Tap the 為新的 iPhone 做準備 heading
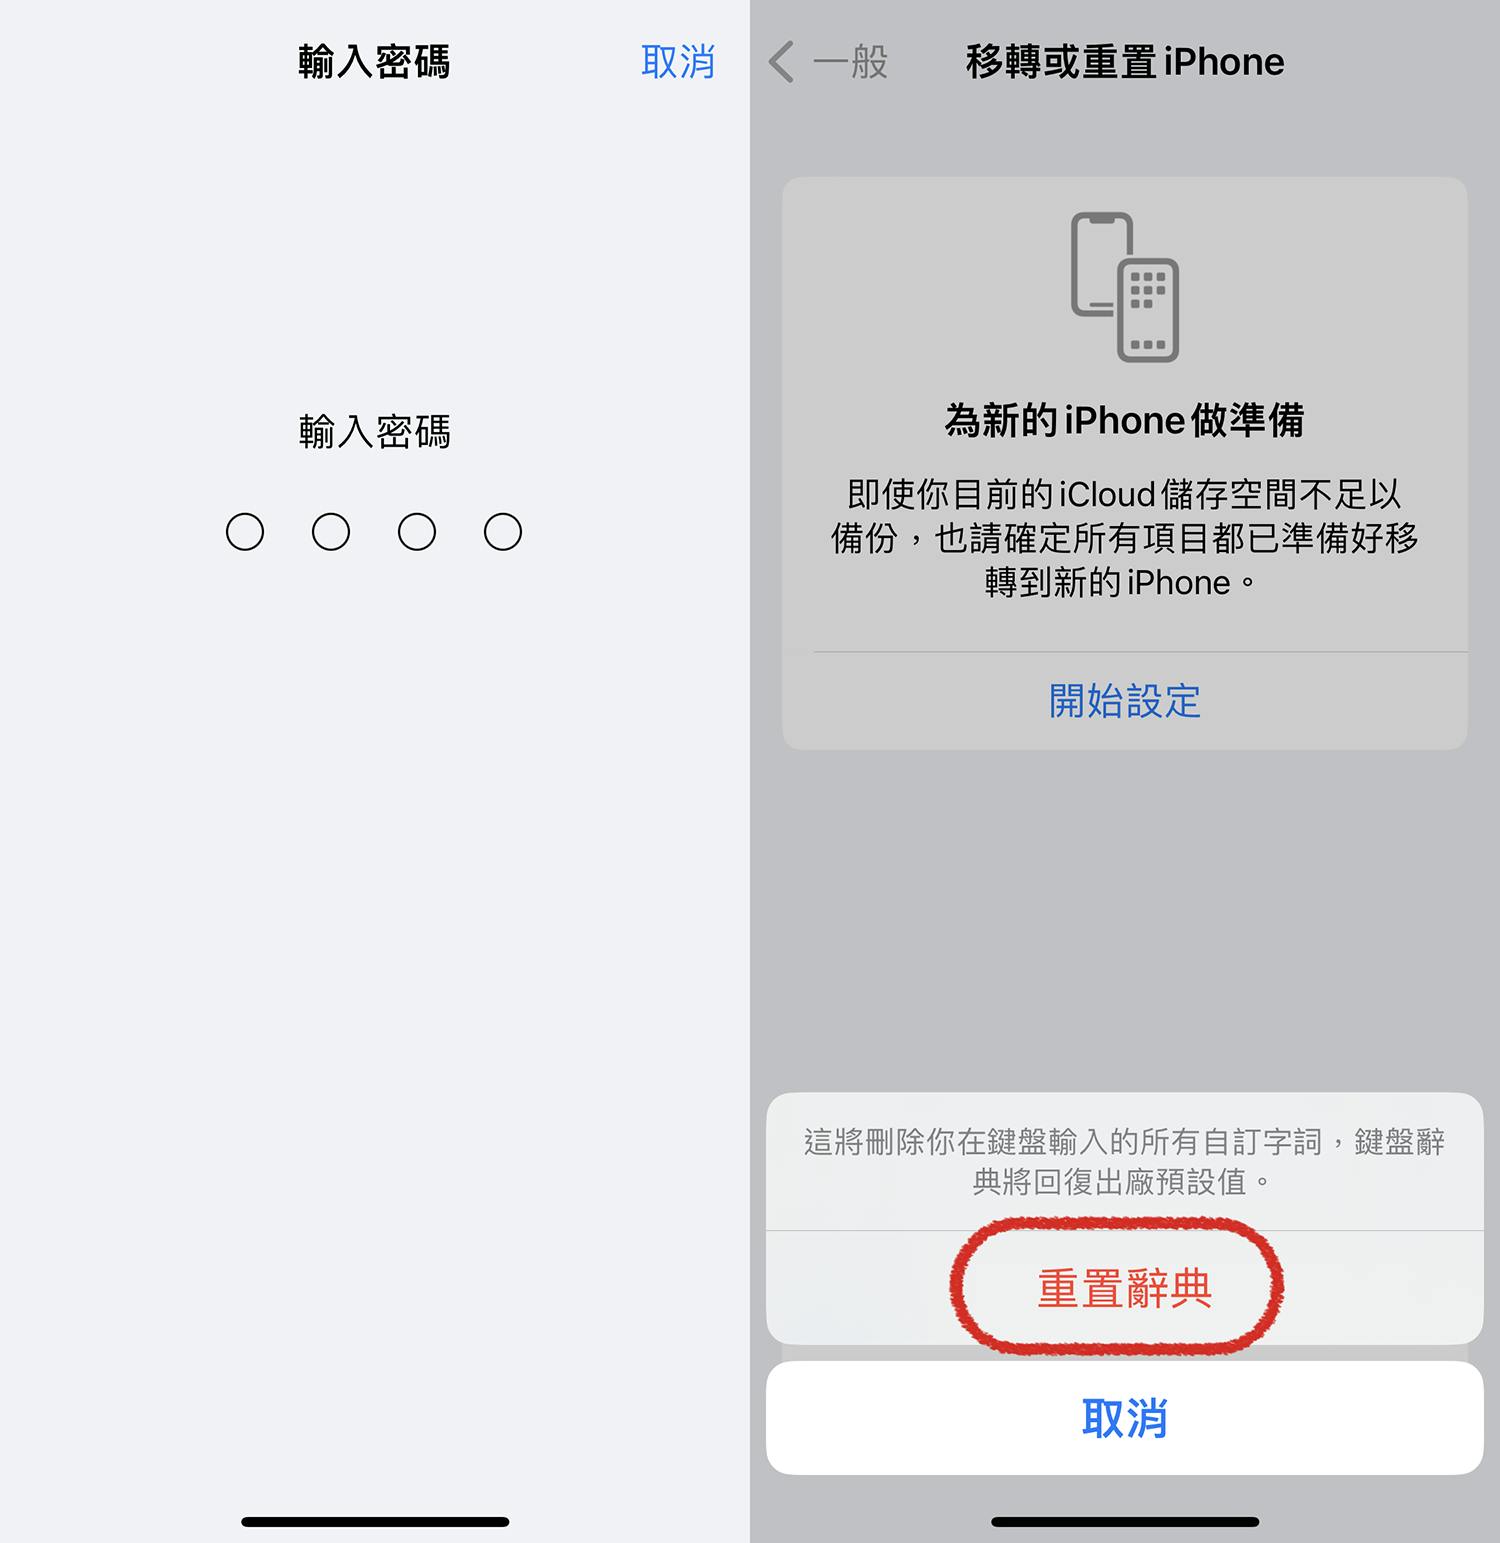 [x=1125, y=420]
